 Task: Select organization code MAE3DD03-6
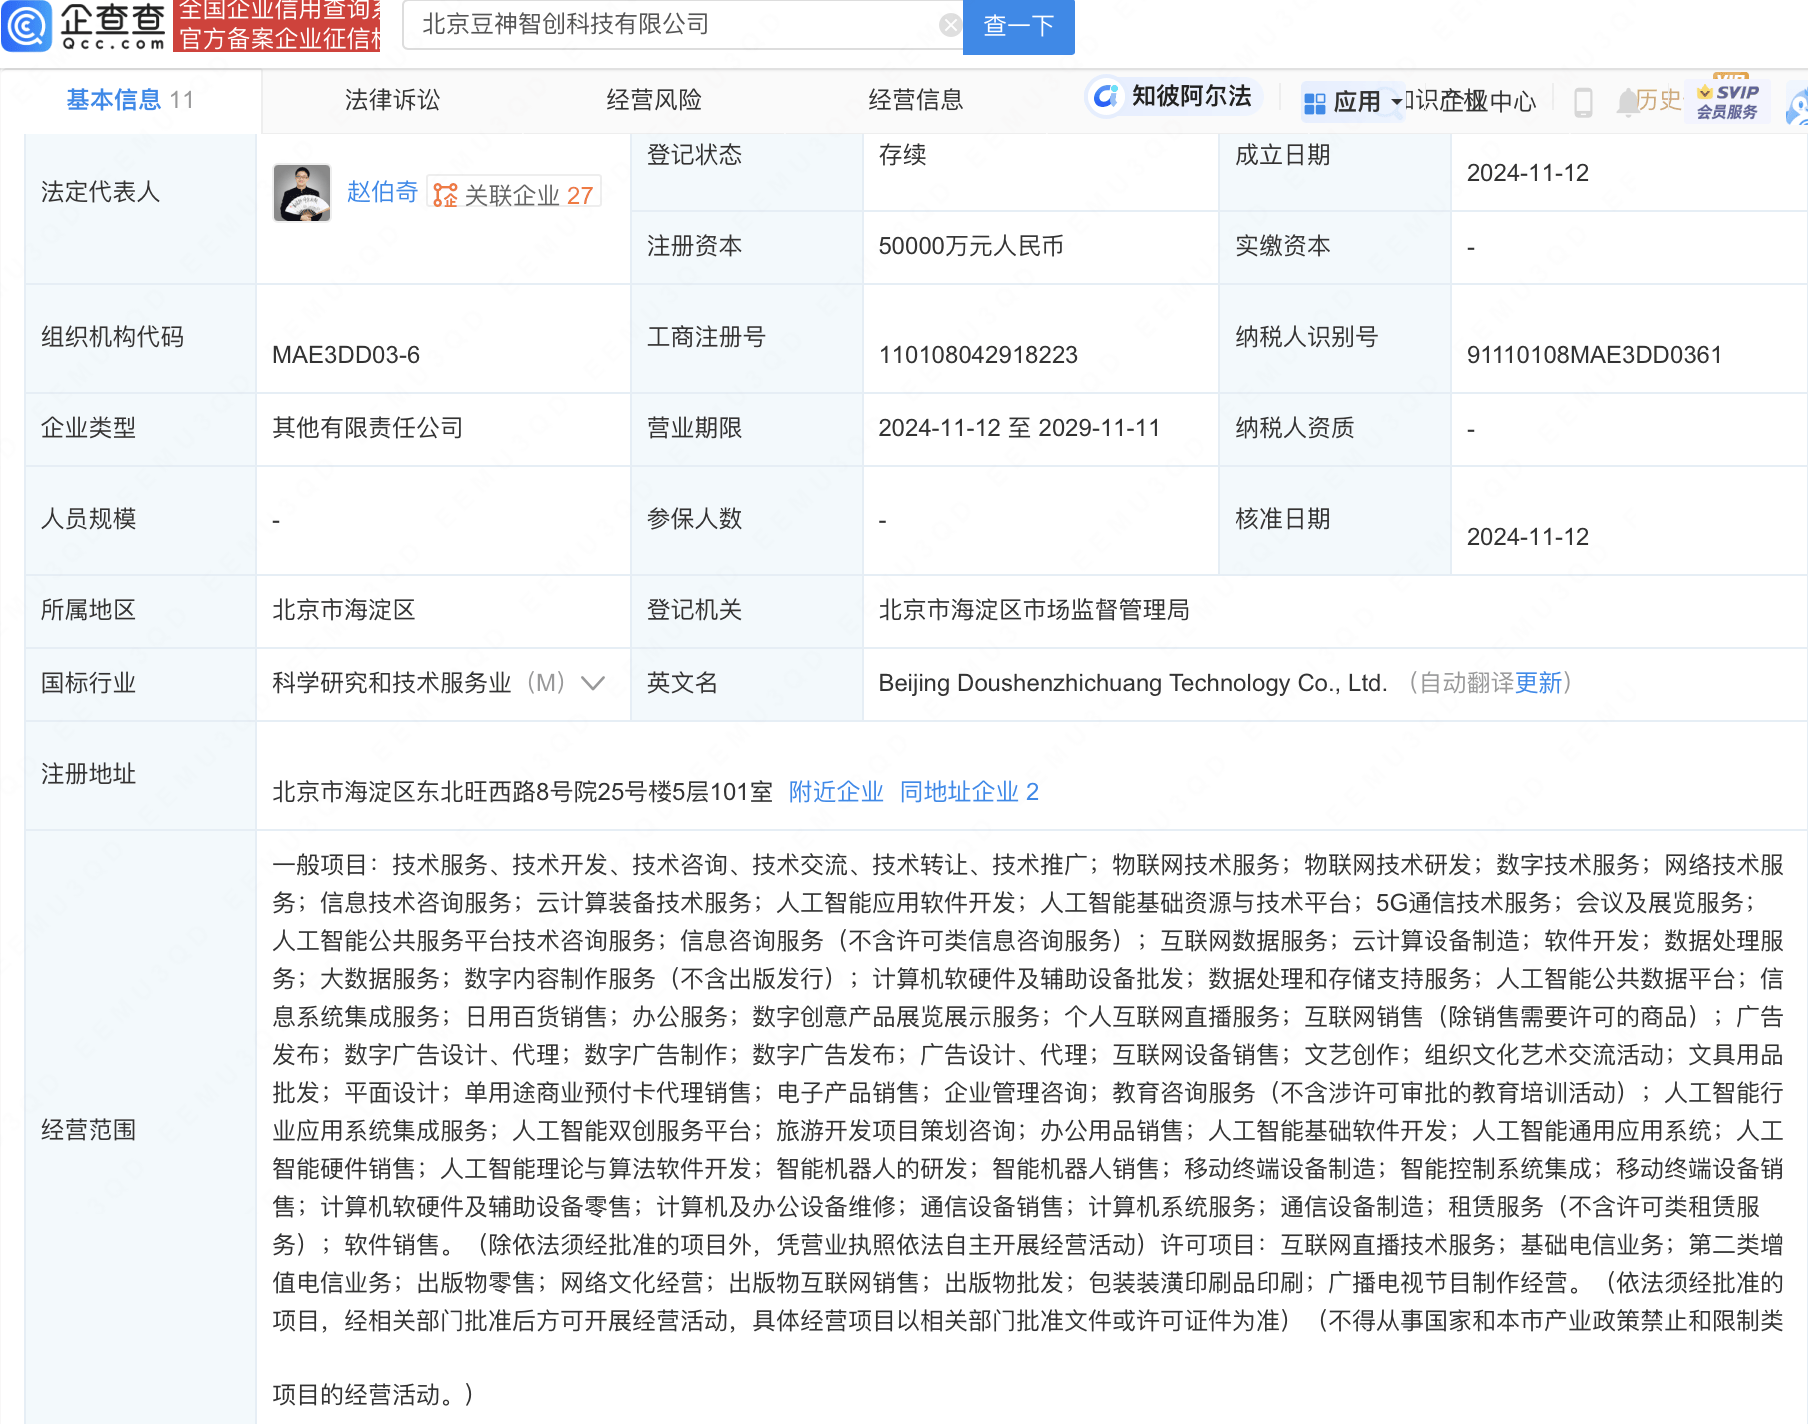pos(346,355)
